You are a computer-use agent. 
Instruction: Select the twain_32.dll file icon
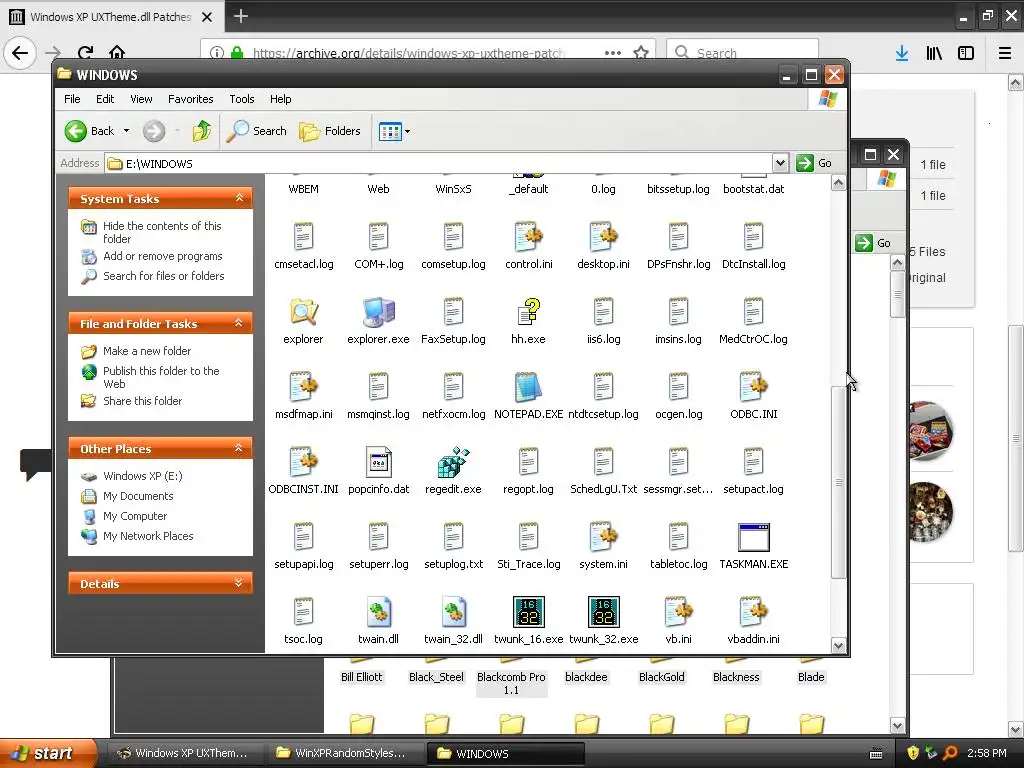(x=453, y=613)
